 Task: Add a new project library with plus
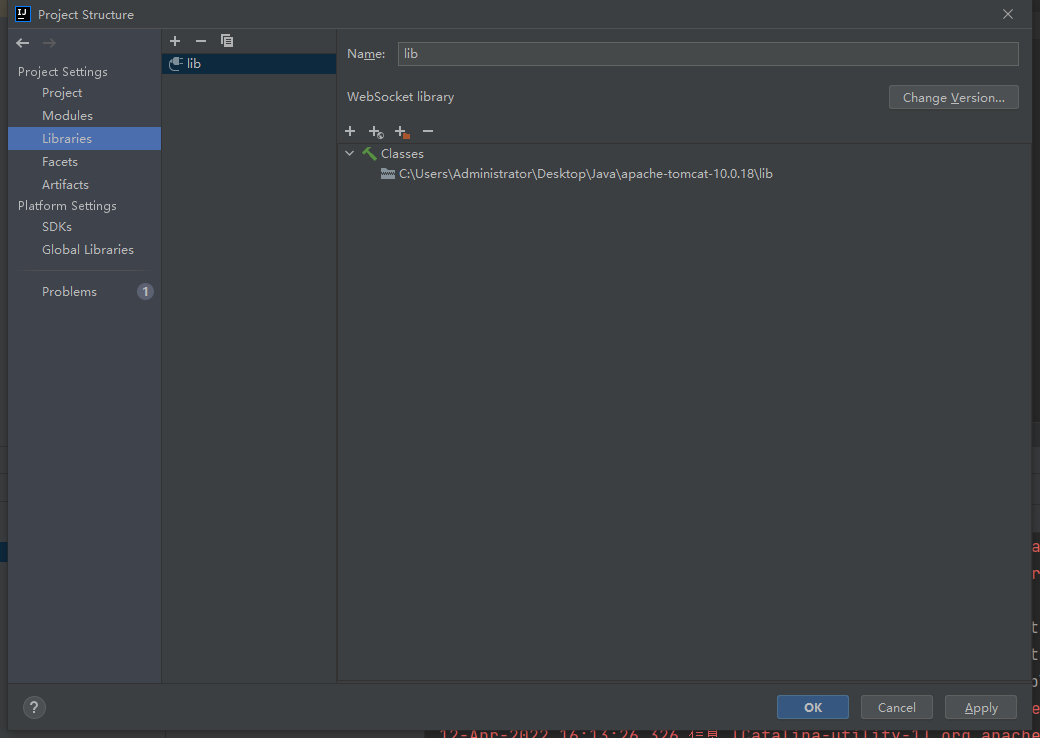click(x=175, y=41)
